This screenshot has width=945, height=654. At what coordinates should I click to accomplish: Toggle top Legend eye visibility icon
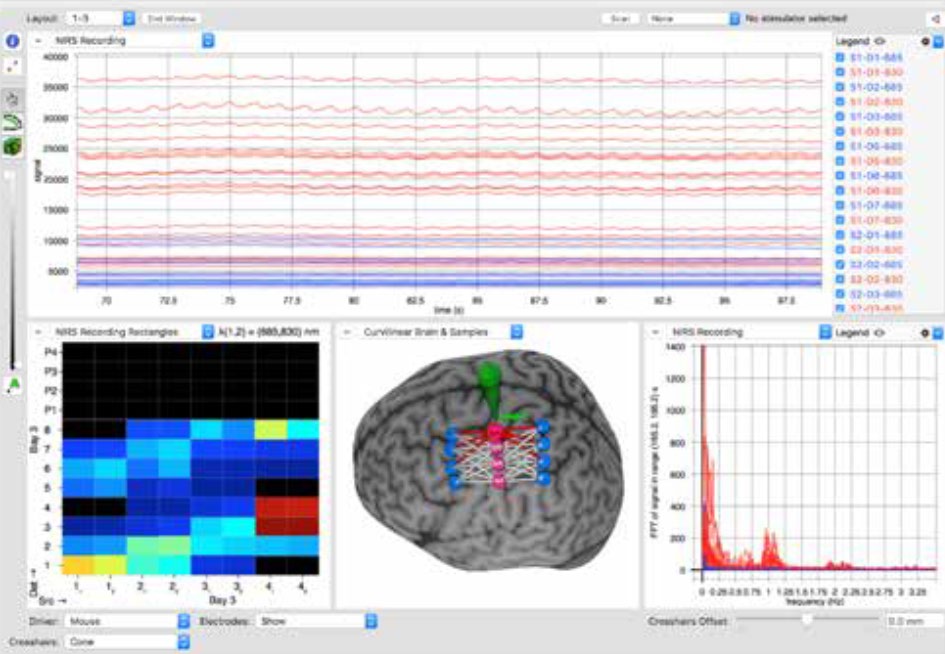[880, 42]
